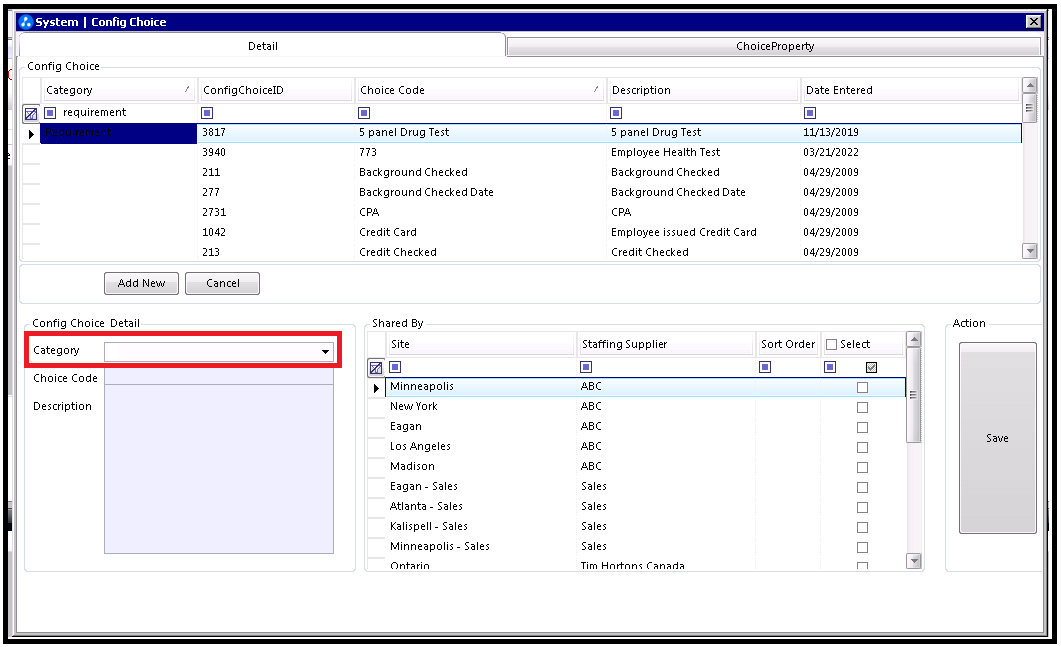Click the Description column filter icon
The width and height of the screenshot is (1061, 647).
616,113
